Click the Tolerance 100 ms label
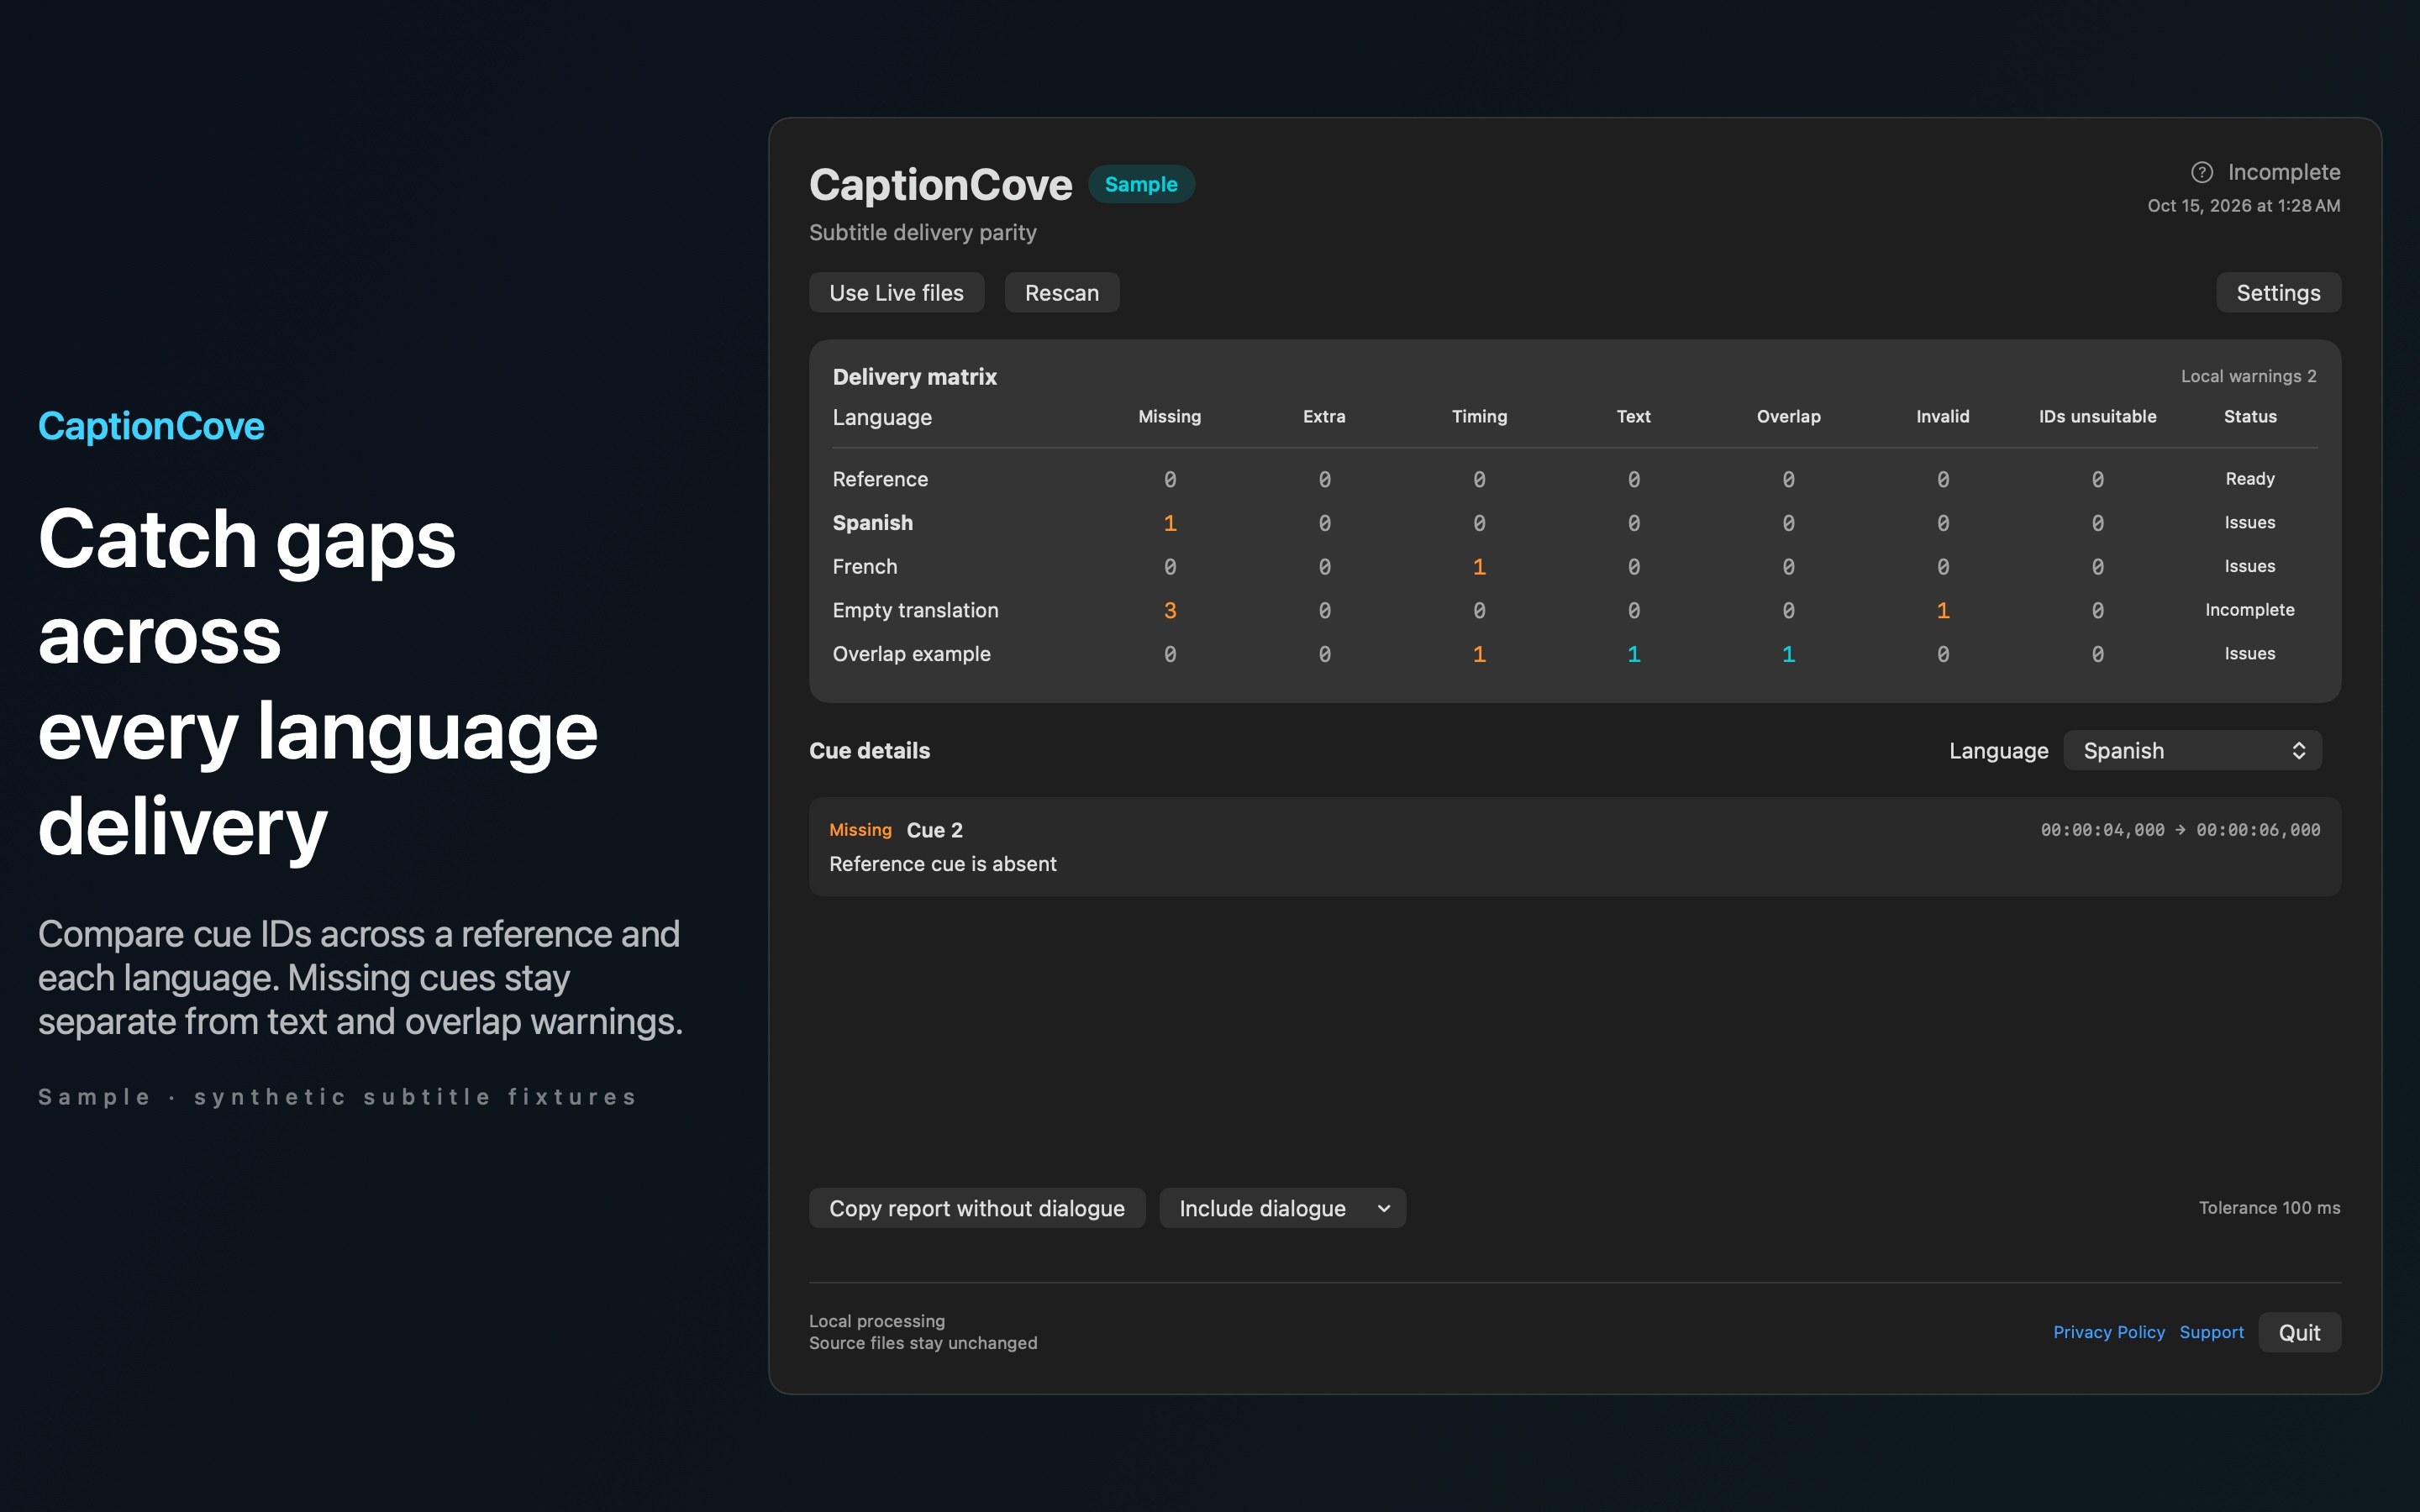 click(2269, 1208)
